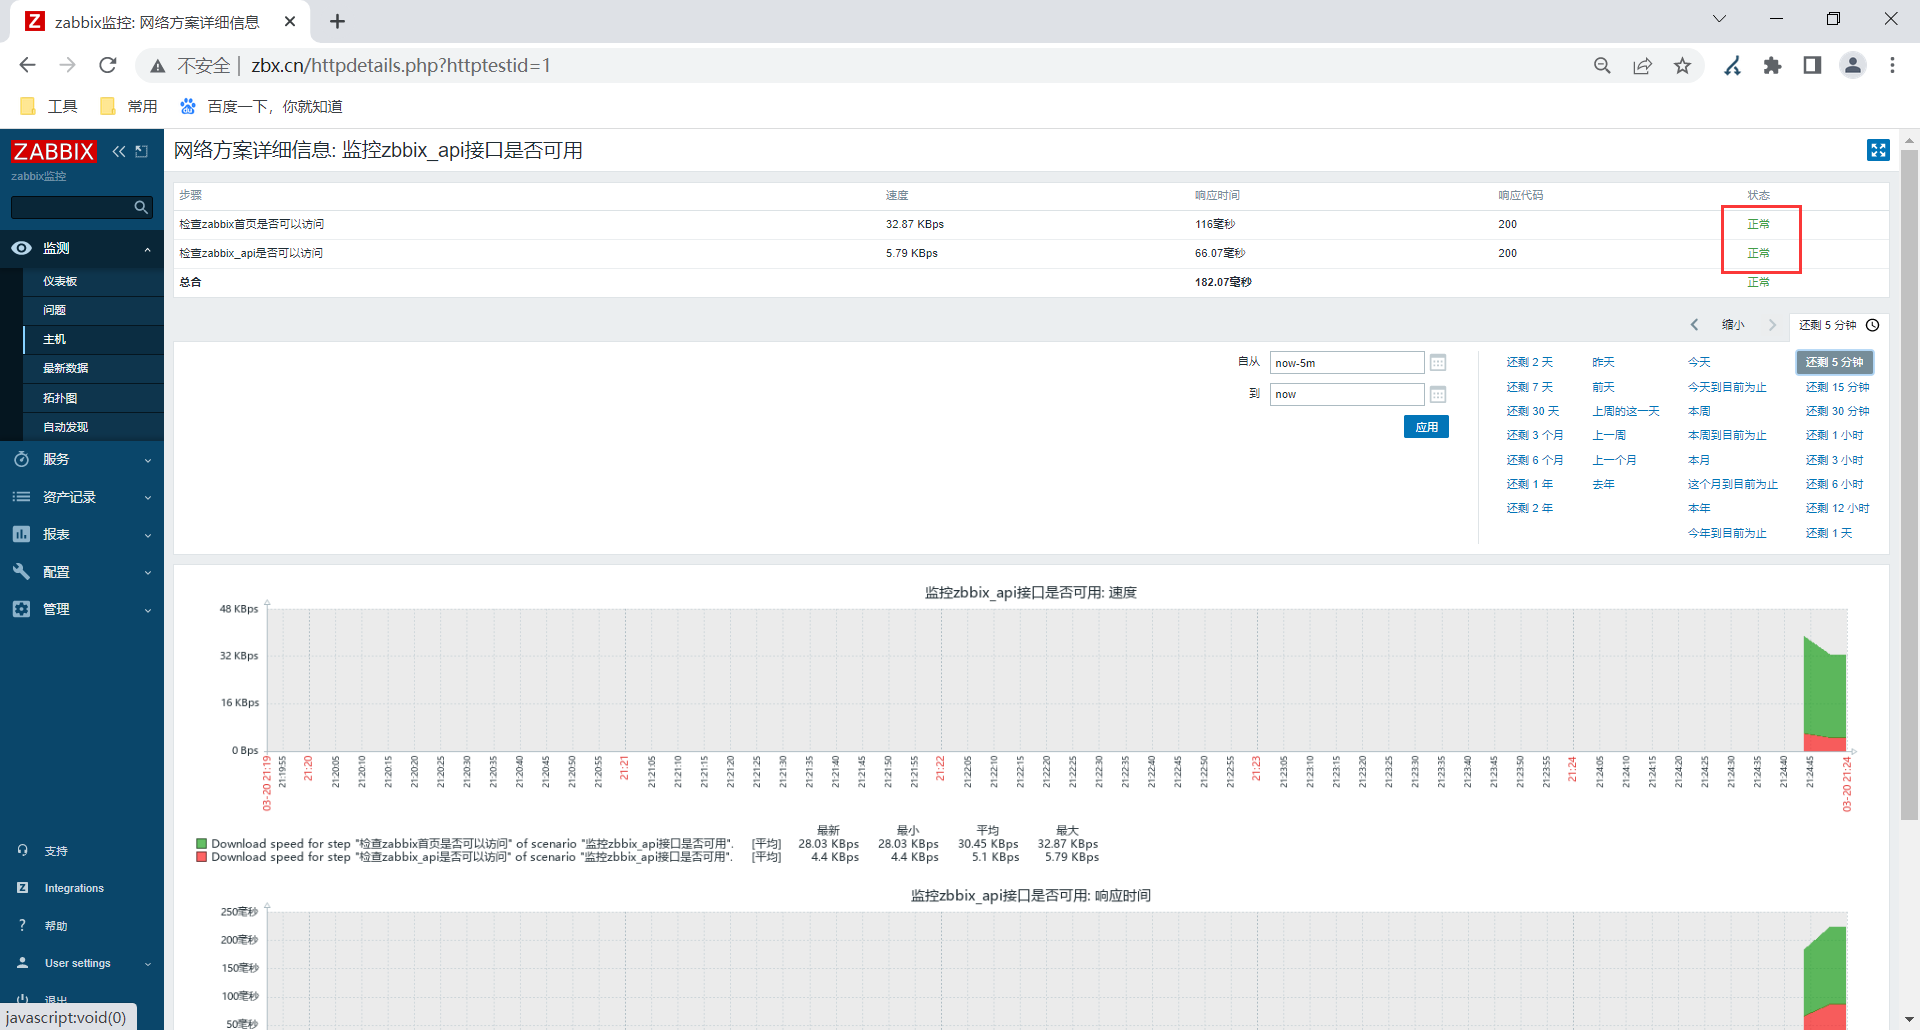Select the 昨天 time range

click(1603, 362)
